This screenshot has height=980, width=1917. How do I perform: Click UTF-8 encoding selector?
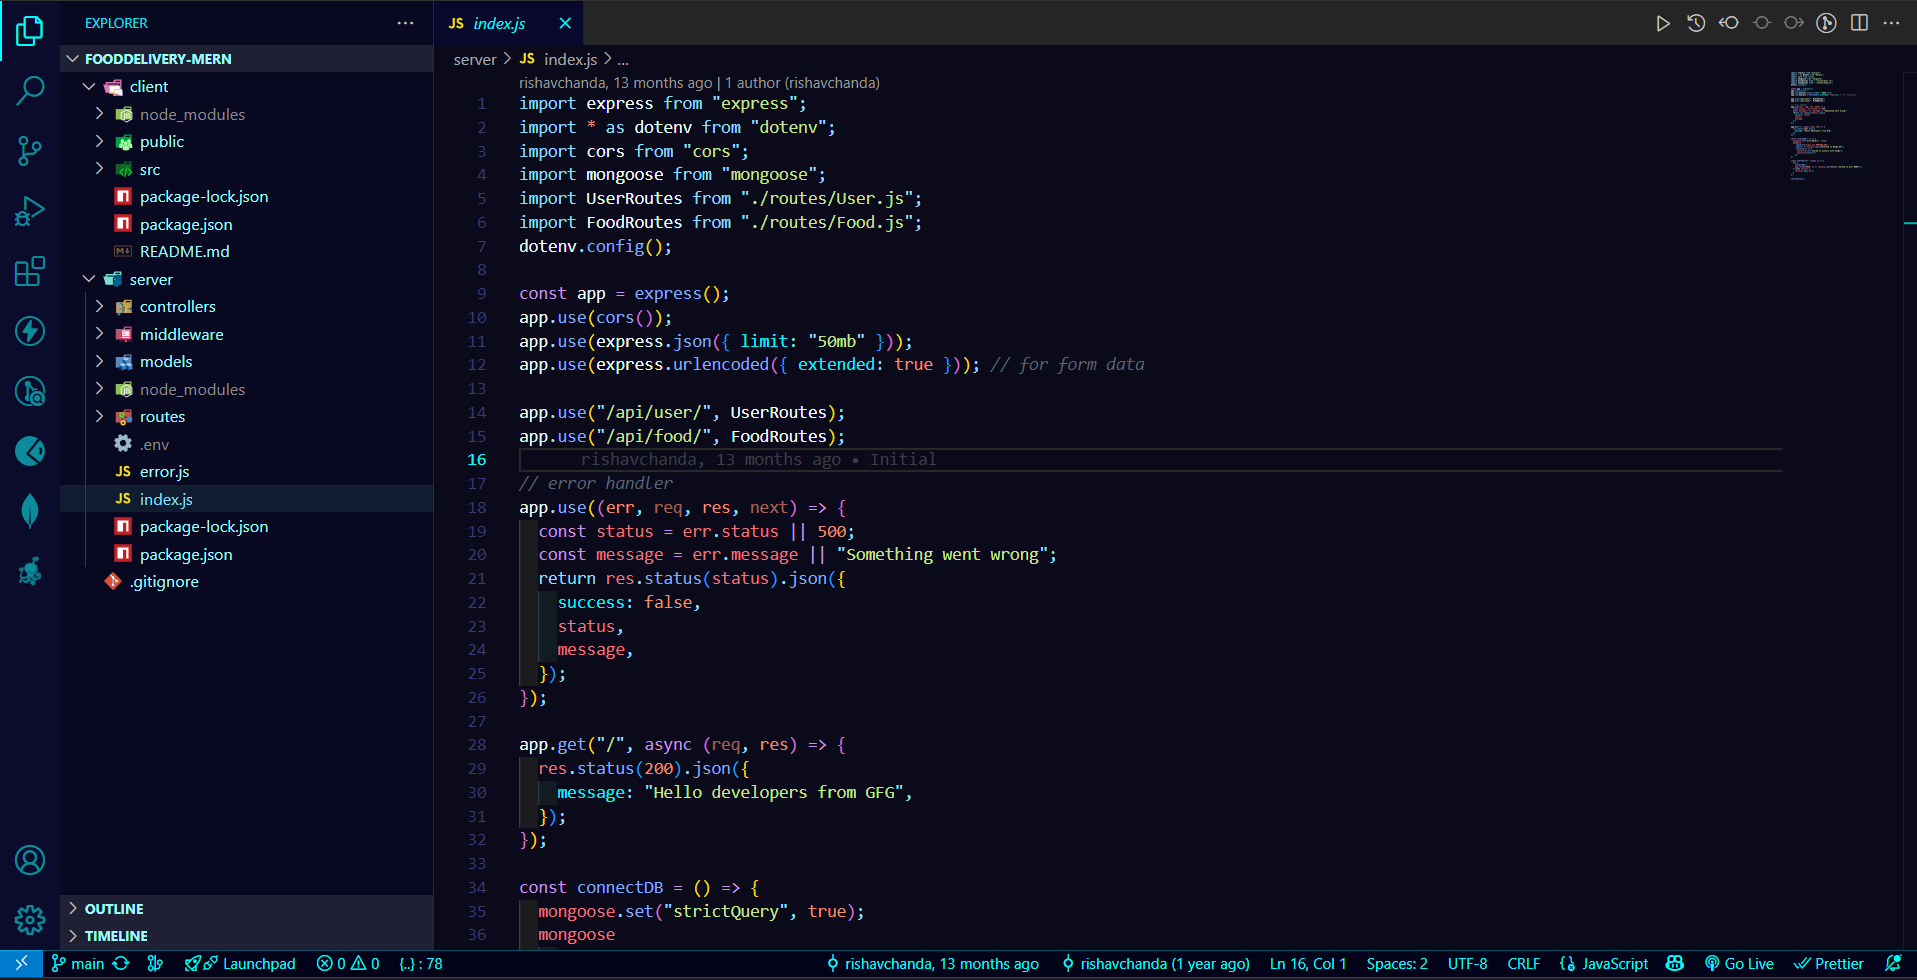tap(1467, 964)
